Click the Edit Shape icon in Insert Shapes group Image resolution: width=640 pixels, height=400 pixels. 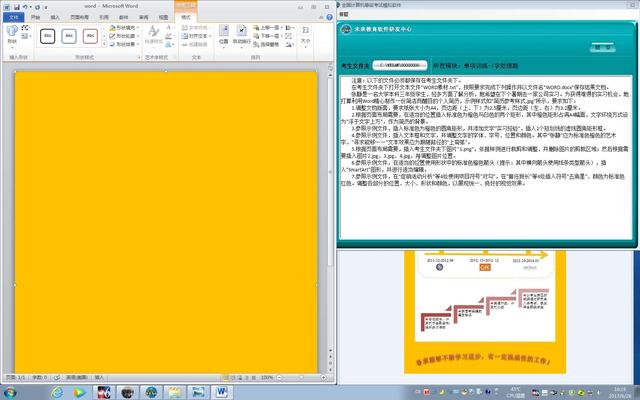(25, 28)
